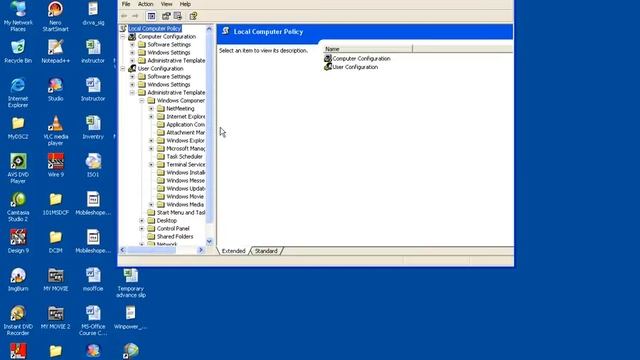The width and height of the screenshot is (640, 360).
Task: Select the AVS DVD Player shortcut
Action: pos(18,169)
